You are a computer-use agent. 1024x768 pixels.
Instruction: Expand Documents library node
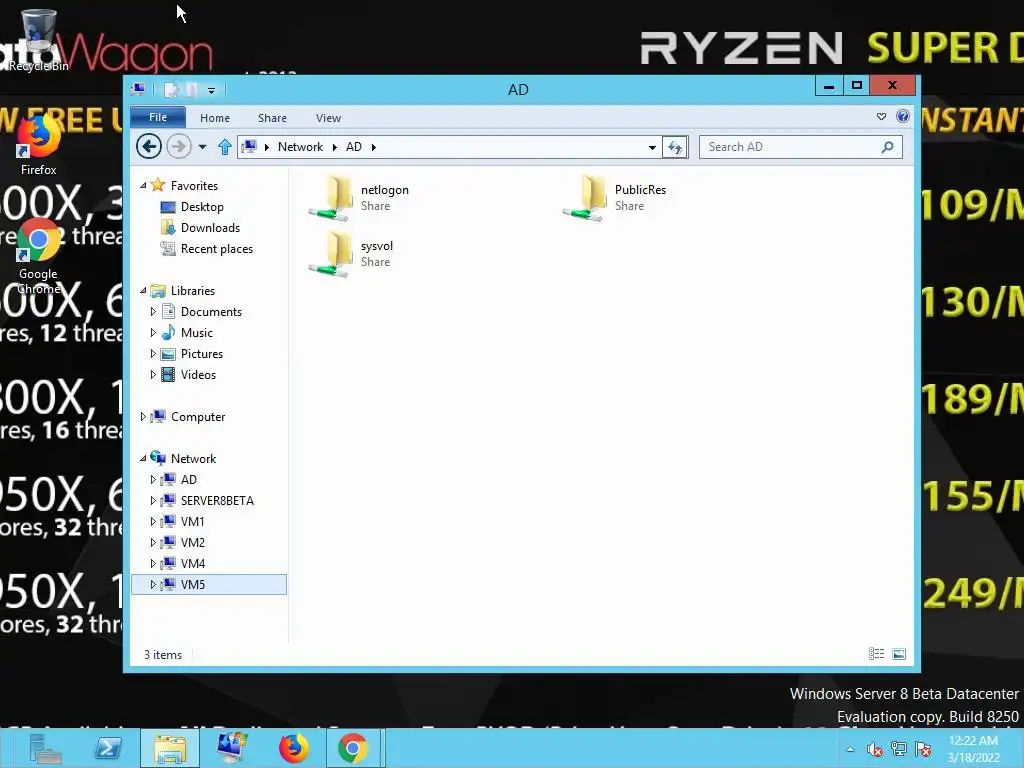tap(153, 312)
